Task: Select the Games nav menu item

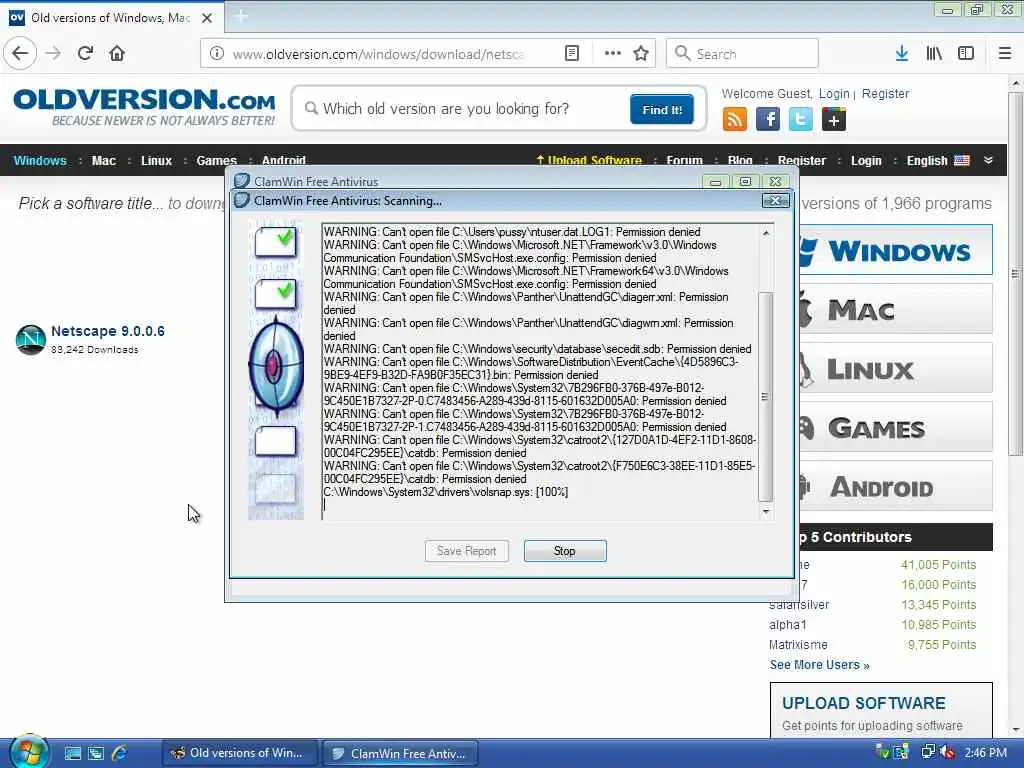Action: tap(216, 161)
